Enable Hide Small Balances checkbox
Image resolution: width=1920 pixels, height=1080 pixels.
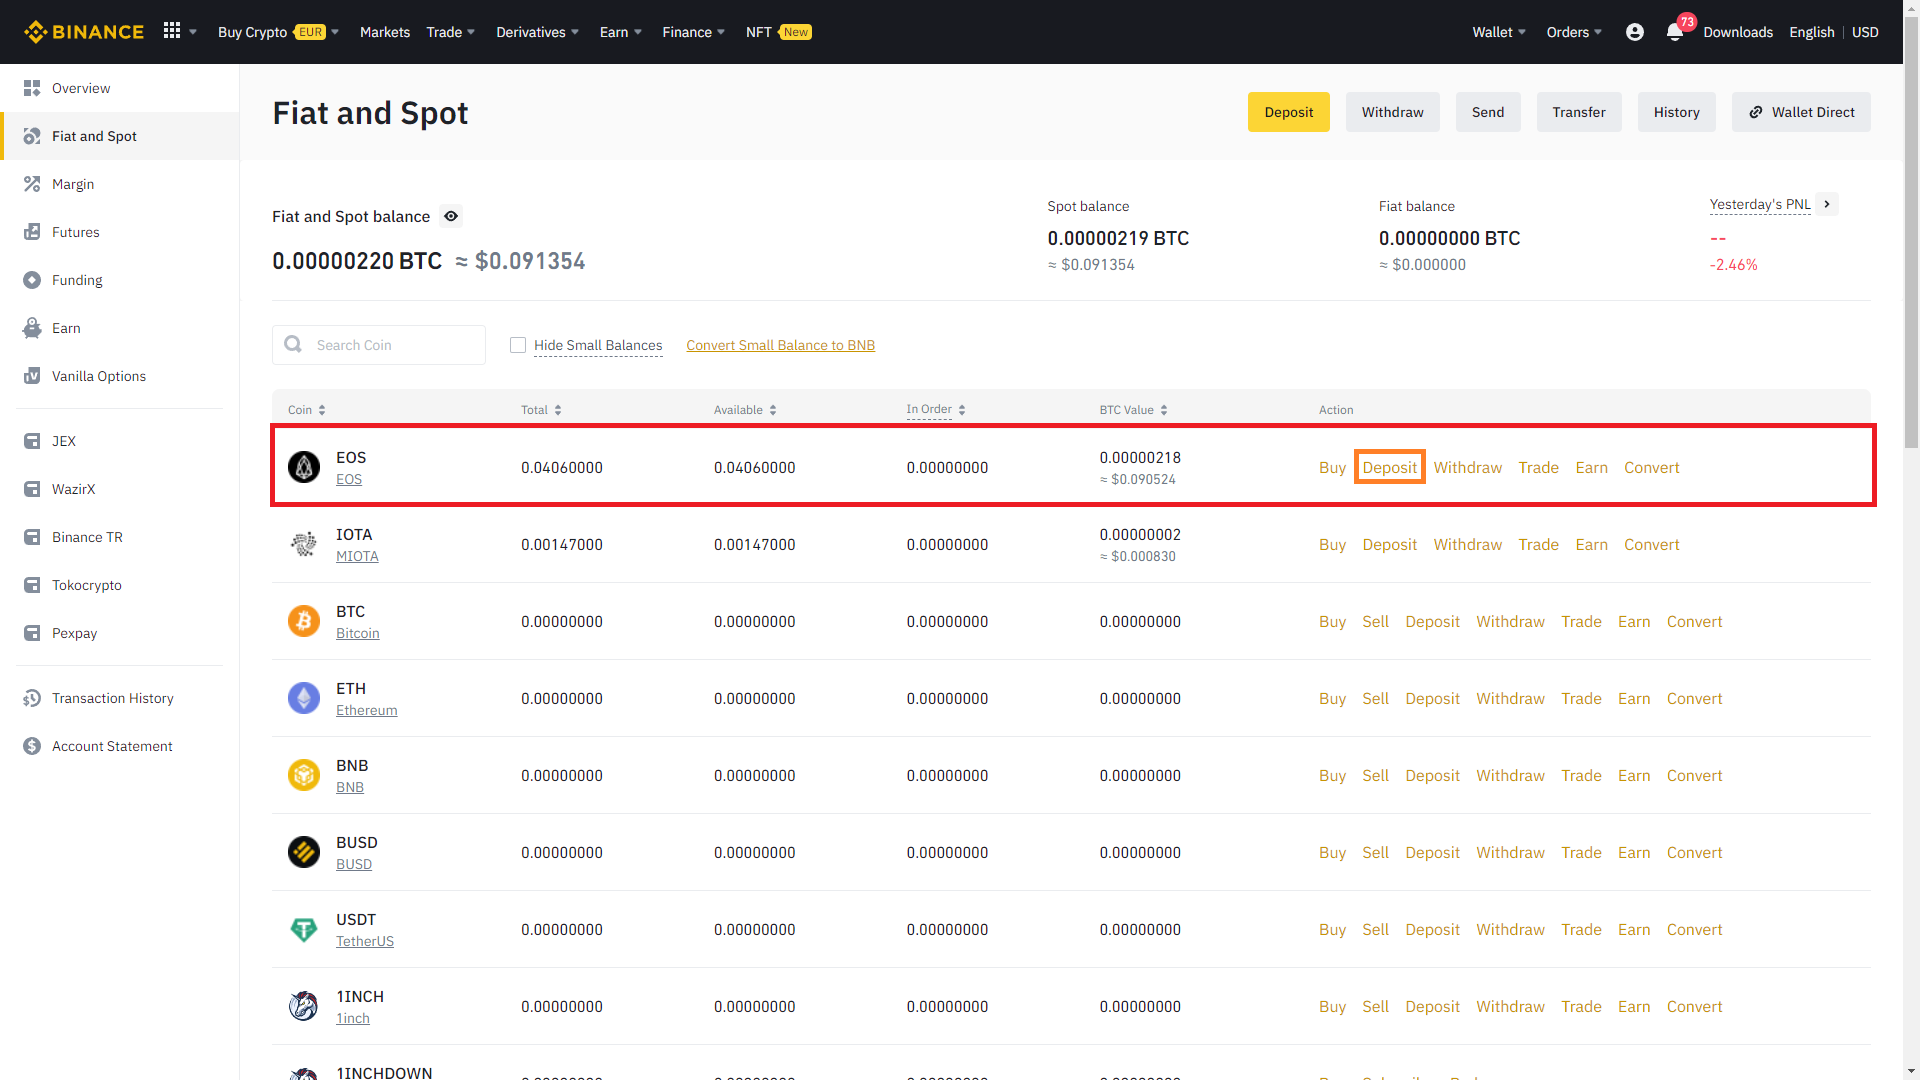point(518,345)
